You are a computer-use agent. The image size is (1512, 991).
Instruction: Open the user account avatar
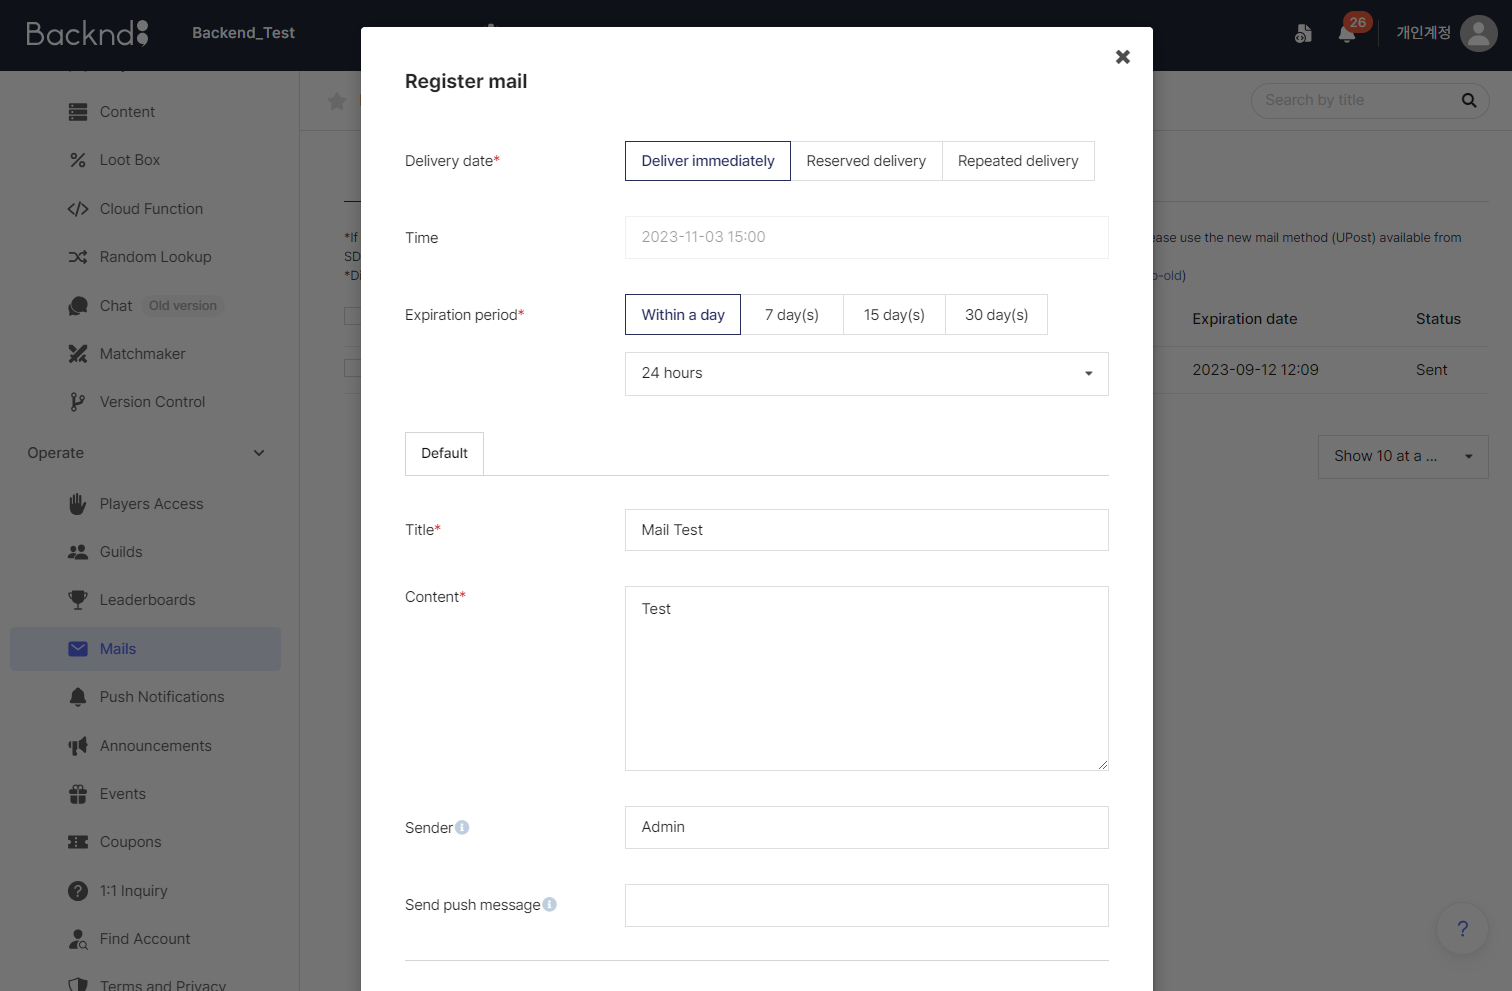[1478, 33]
